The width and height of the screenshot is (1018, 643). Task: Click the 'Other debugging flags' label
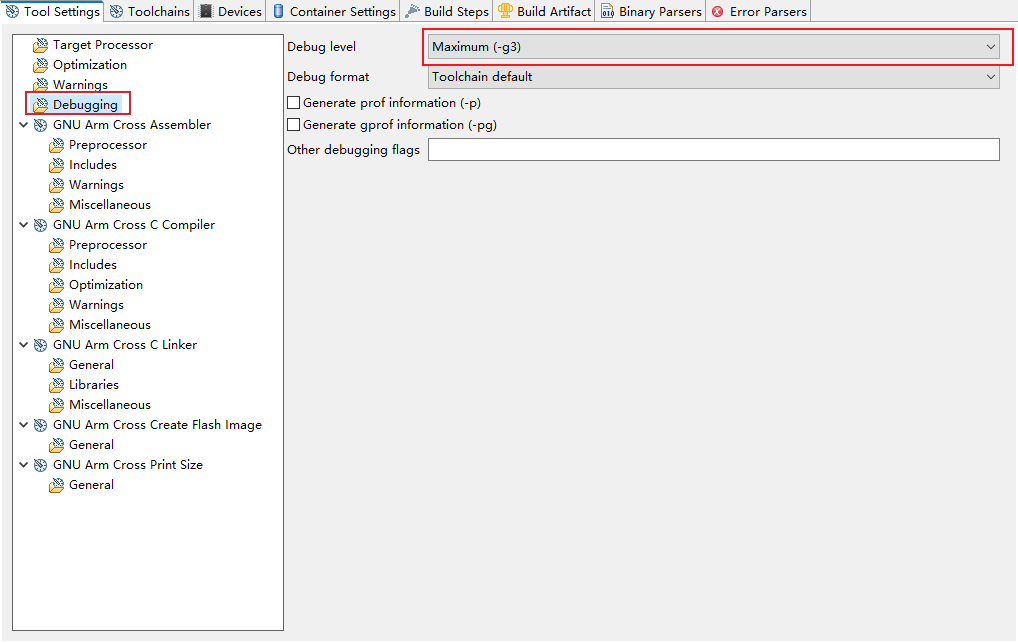click(x=353, y=150)
